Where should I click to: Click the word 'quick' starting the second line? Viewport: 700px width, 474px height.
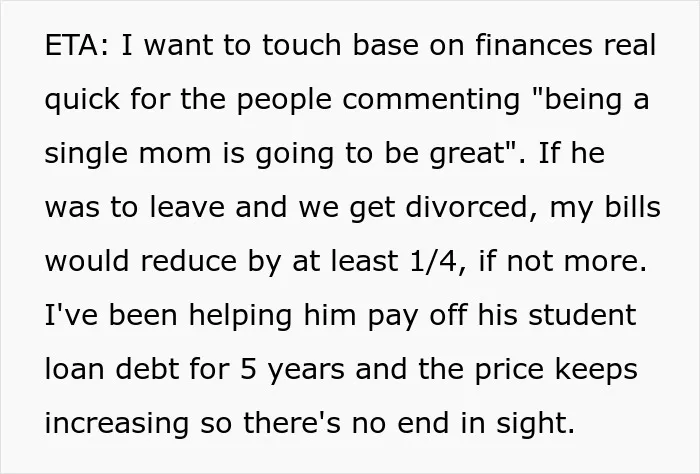click(83, 101)
